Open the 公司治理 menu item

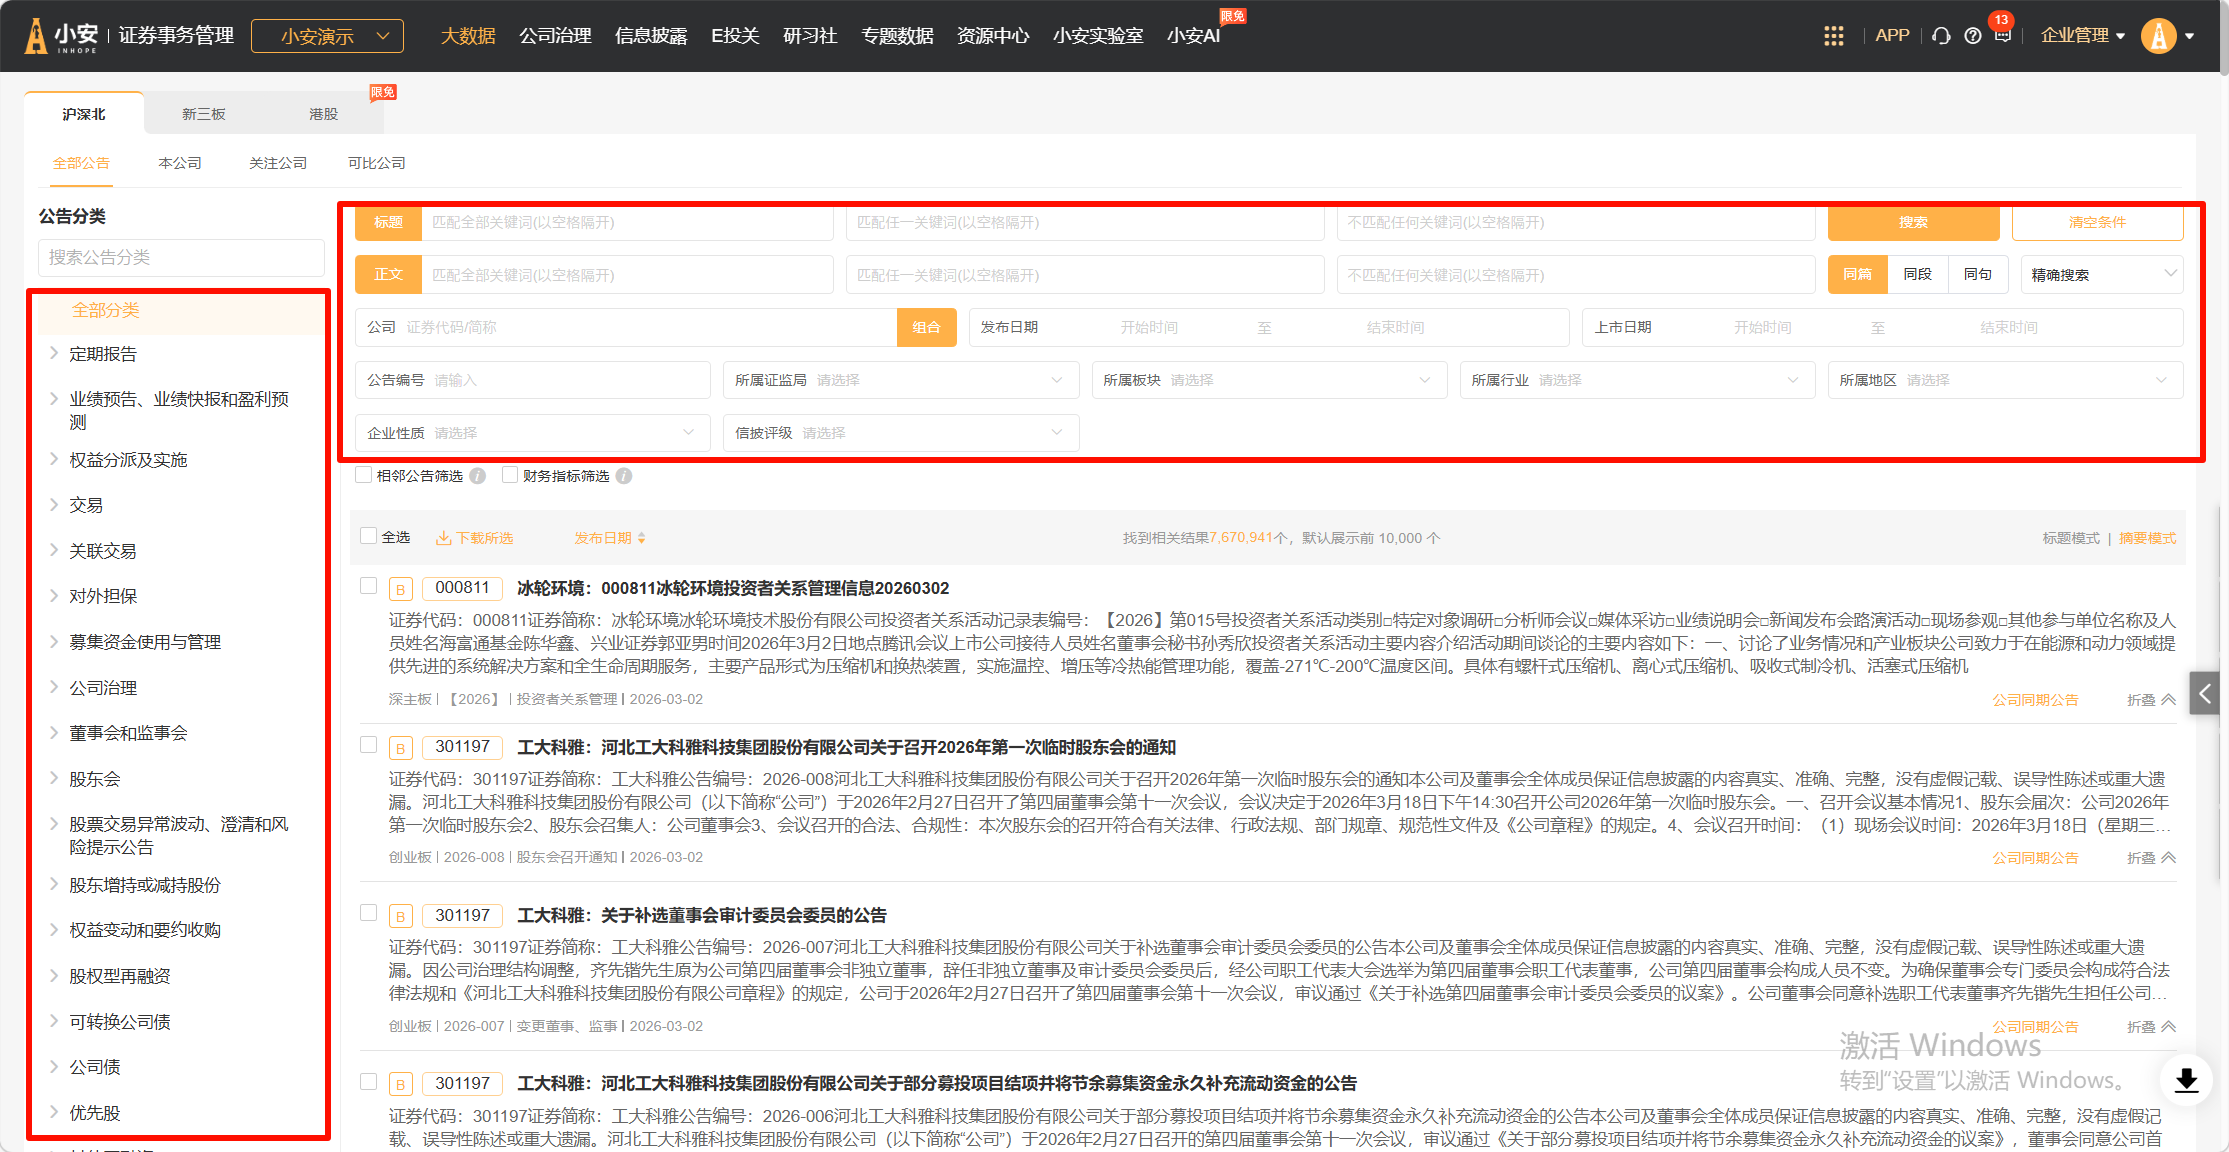[x=555, y=36]
